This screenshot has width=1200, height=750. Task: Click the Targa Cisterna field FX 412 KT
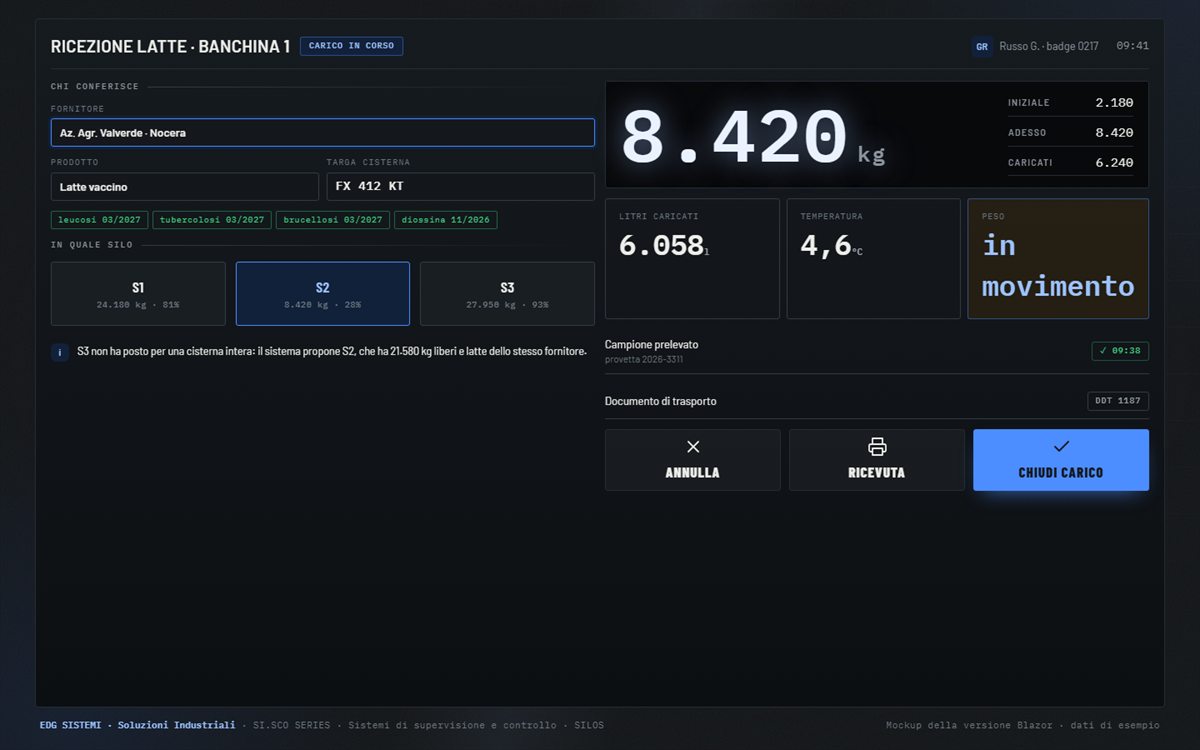(460, 187)
